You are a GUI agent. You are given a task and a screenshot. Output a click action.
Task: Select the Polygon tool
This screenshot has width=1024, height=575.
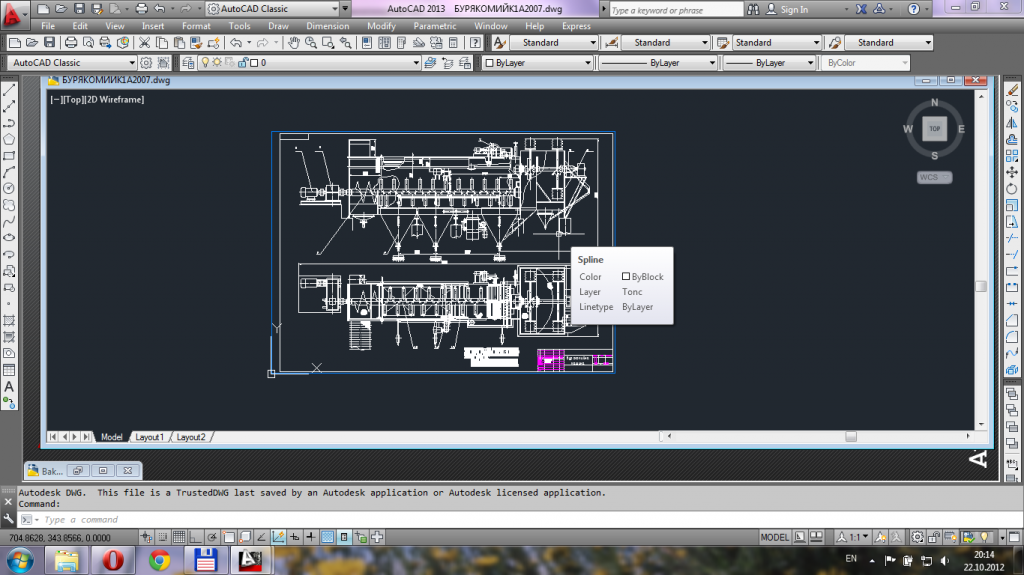coord(9,139)
